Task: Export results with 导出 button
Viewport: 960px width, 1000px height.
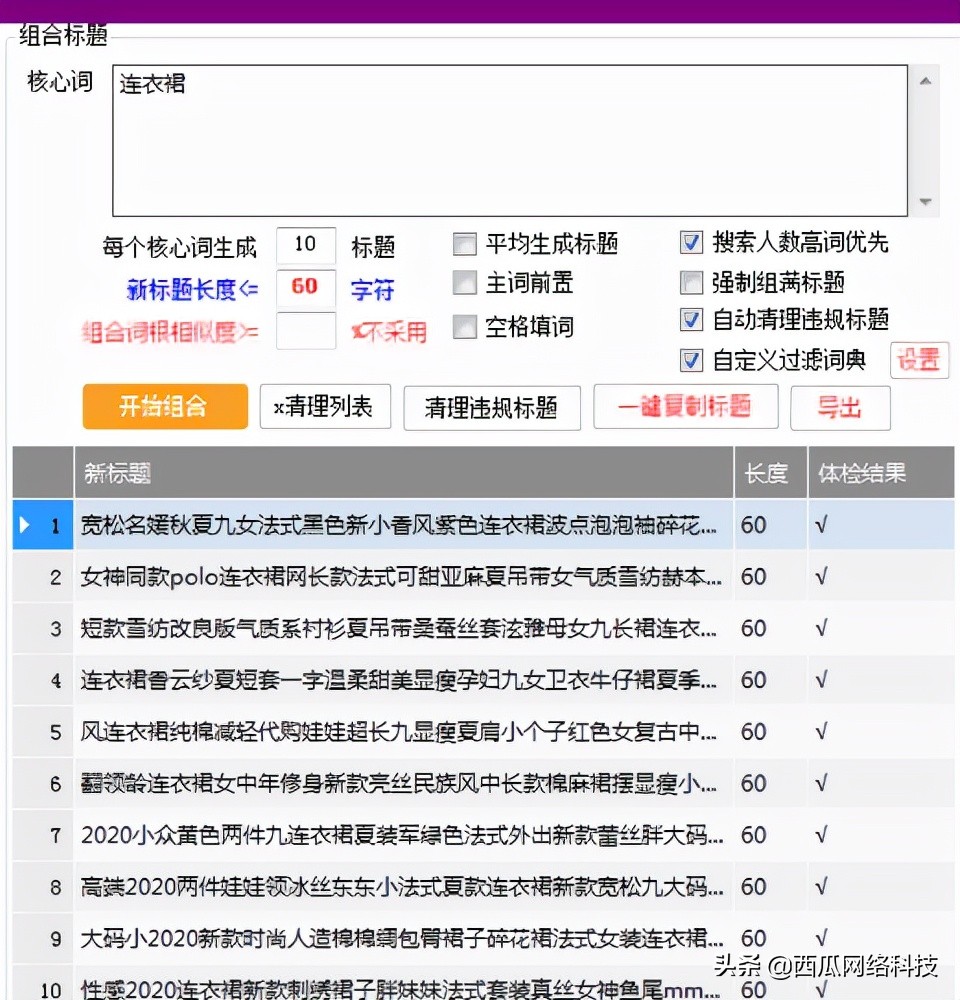Action: [840, 408]
